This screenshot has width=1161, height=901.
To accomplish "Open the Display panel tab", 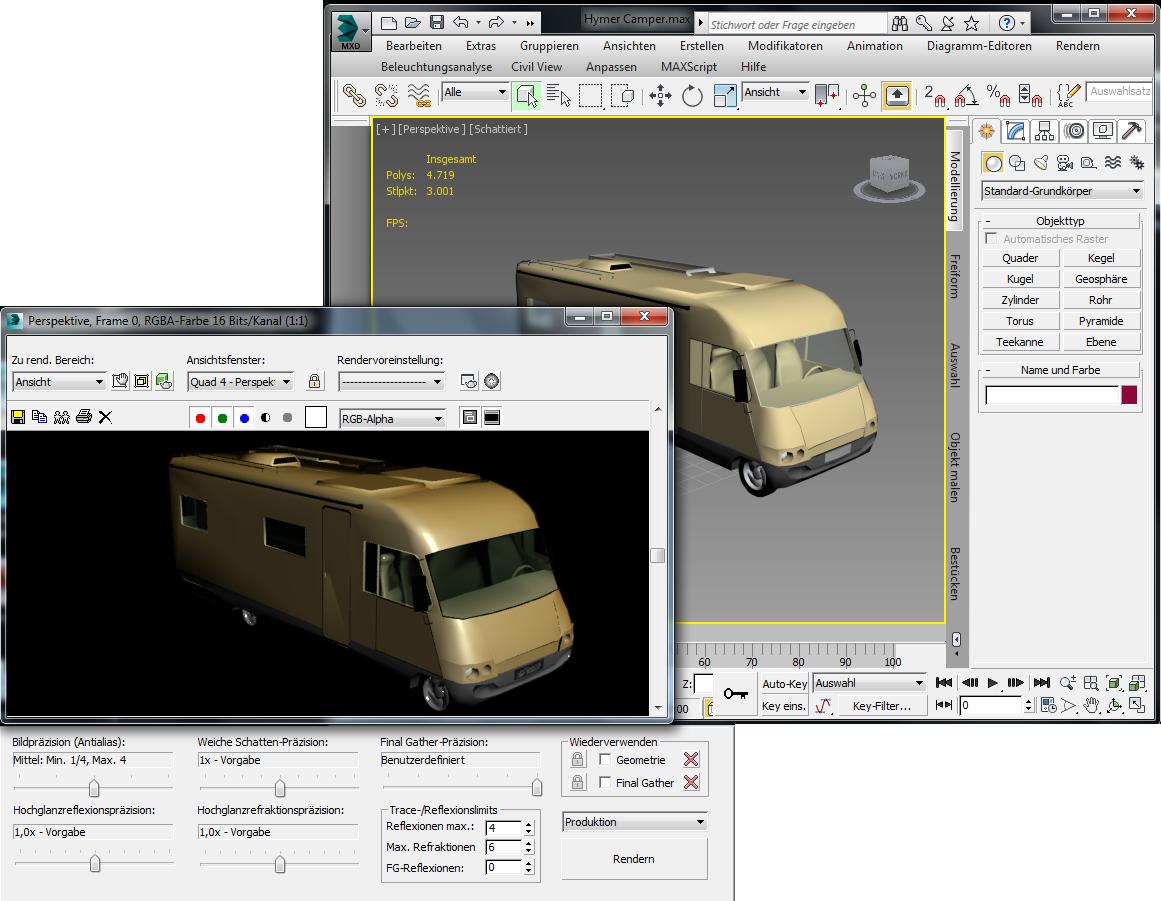I will tap(1103, 131).
